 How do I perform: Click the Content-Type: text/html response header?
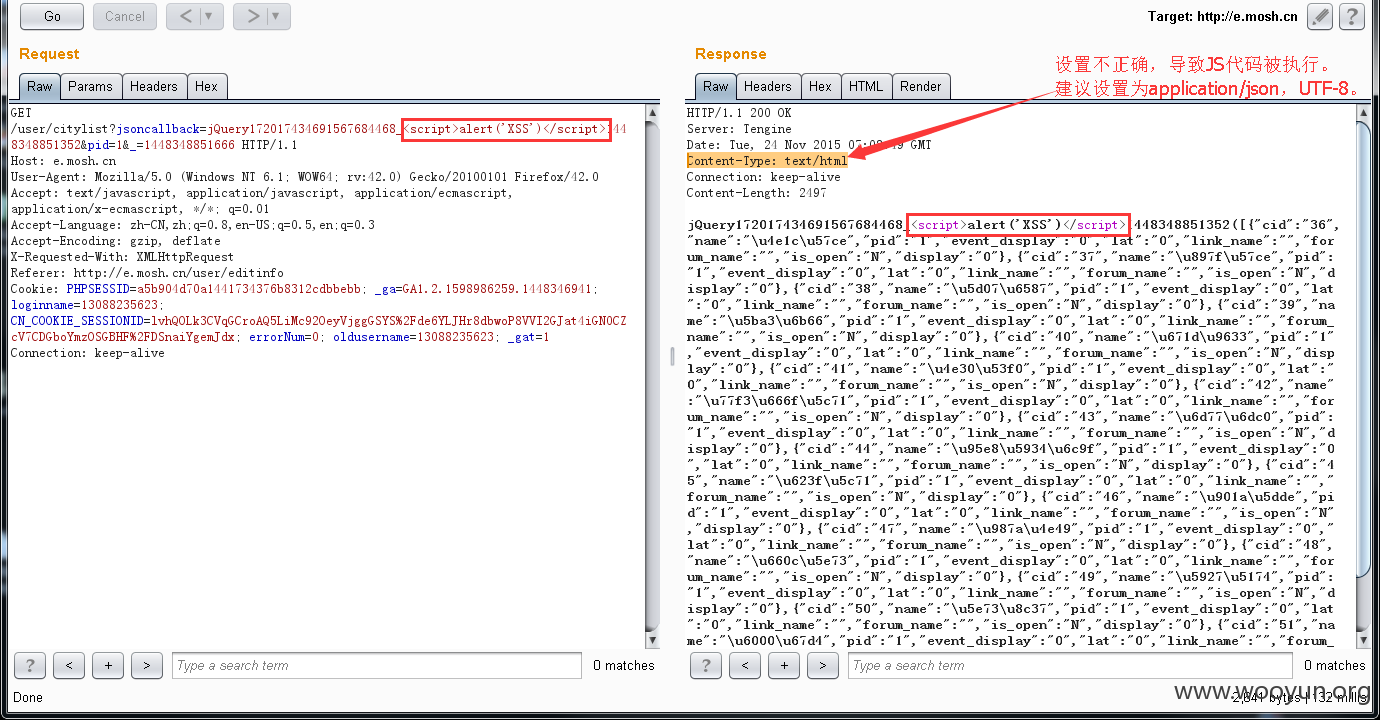tap(767, 161)
